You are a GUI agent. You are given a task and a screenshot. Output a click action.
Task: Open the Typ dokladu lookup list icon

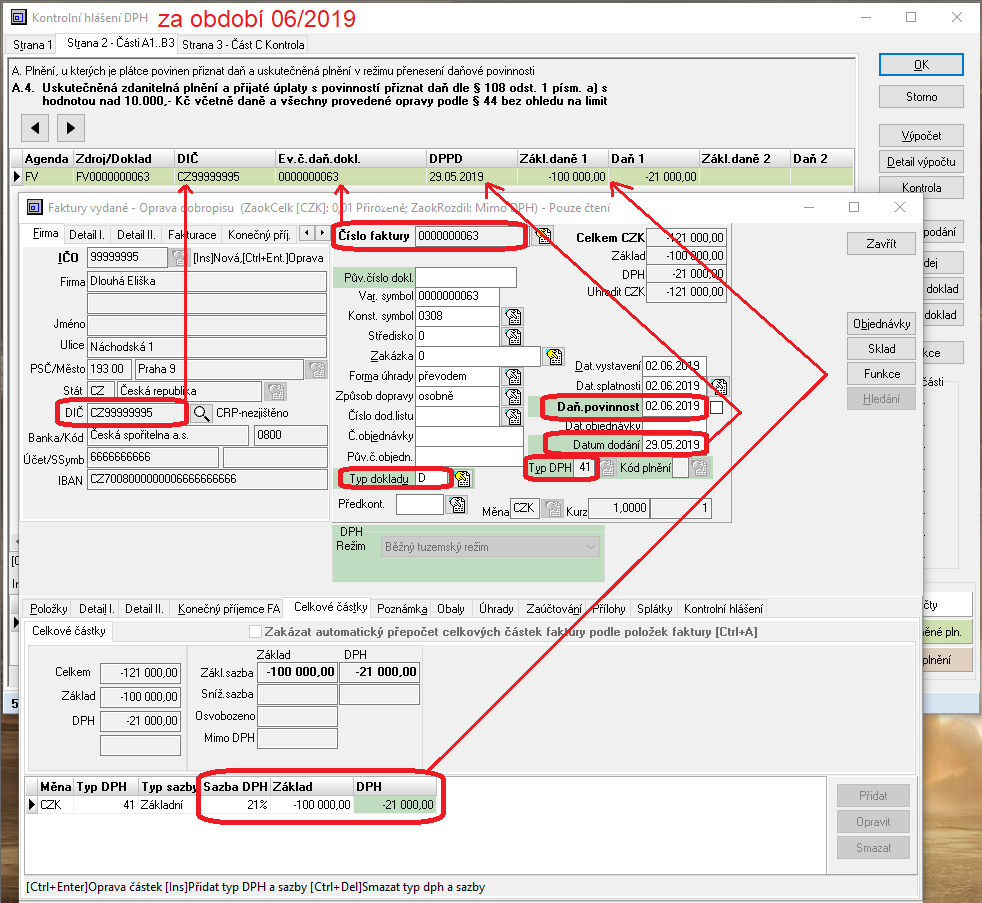click(463, 479)
